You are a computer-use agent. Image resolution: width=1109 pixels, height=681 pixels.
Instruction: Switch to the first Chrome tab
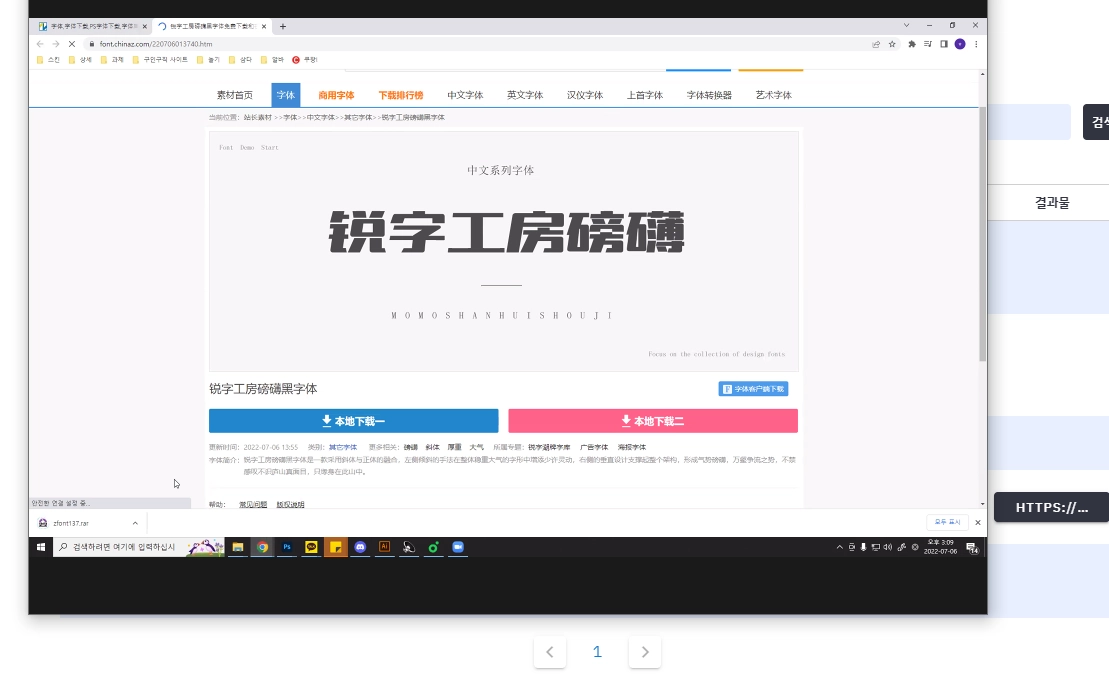pos(92,26)
